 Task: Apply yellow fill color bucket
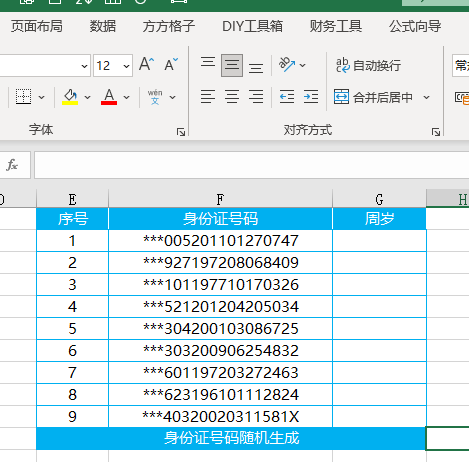tap(70, 97)
